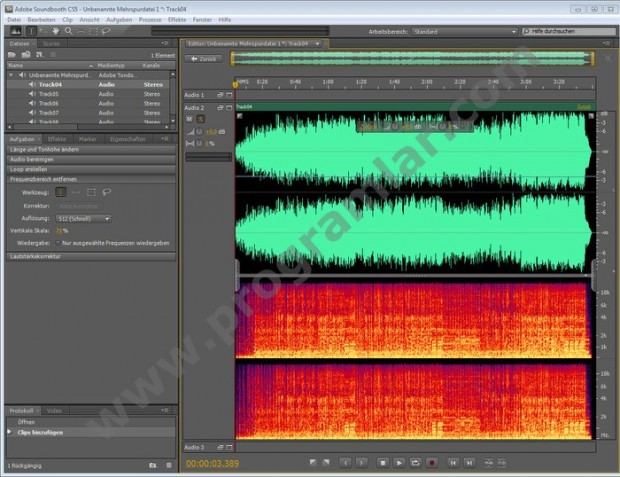This screenshot has width=620, height=477.
Task: Click the Record button in transport bar
Action: point(432,462)
